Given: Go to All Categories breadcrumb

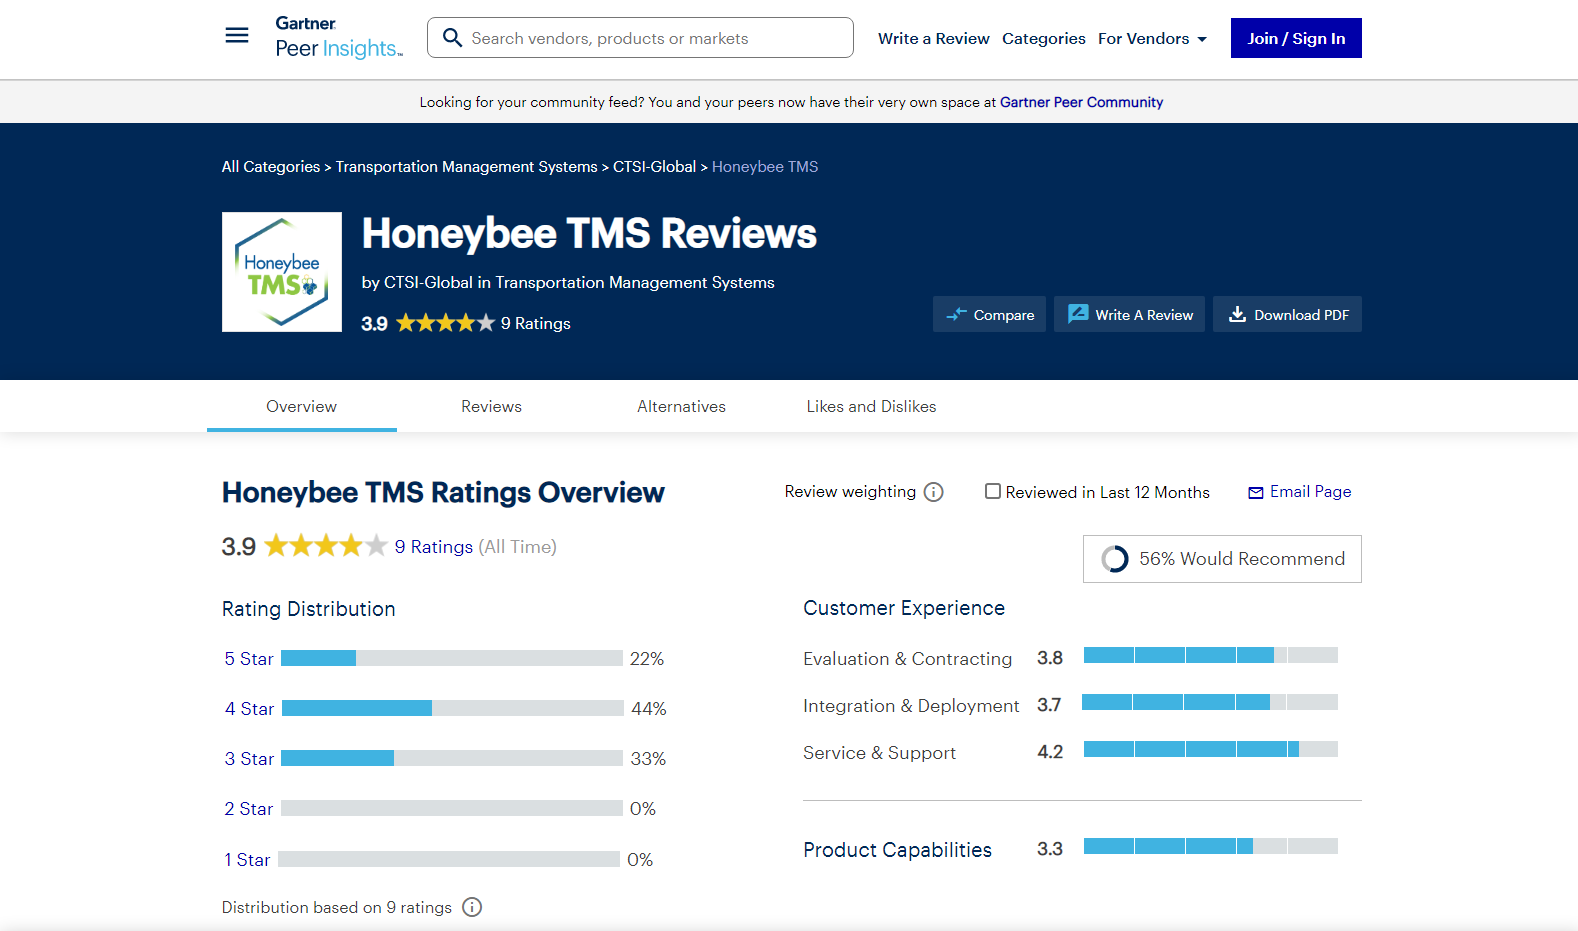Looking at the screenshot, I should coord(271,167).
